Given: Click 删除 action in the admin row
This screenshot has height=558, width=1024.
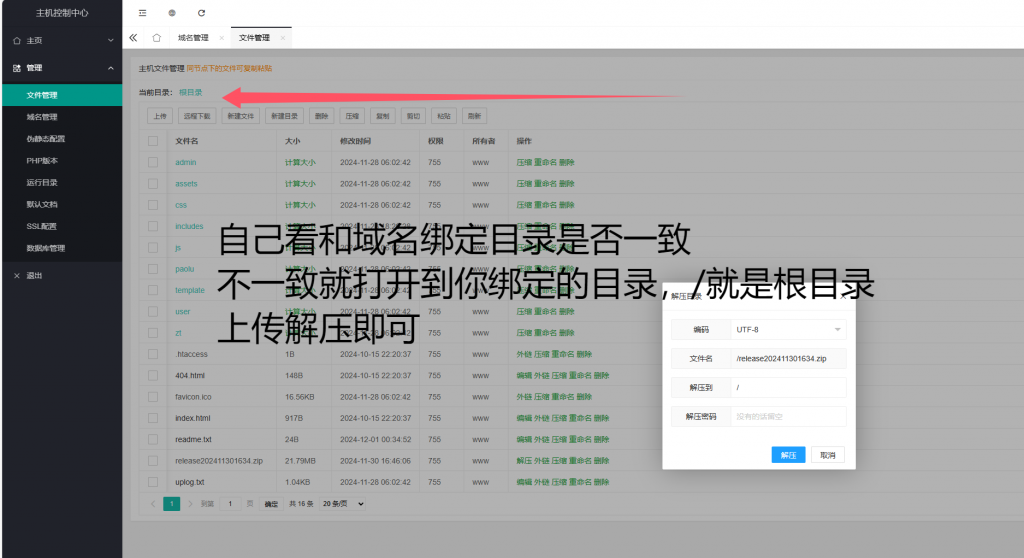Looking at the screenshot, I should pyautogui.click(x=567, y=162).
